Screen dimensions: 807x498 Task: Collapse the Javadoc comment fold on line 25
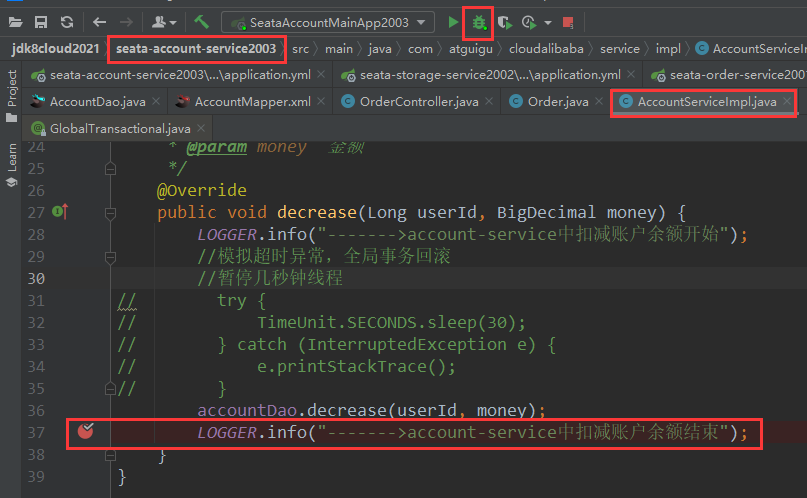click(x=110, y=169)
